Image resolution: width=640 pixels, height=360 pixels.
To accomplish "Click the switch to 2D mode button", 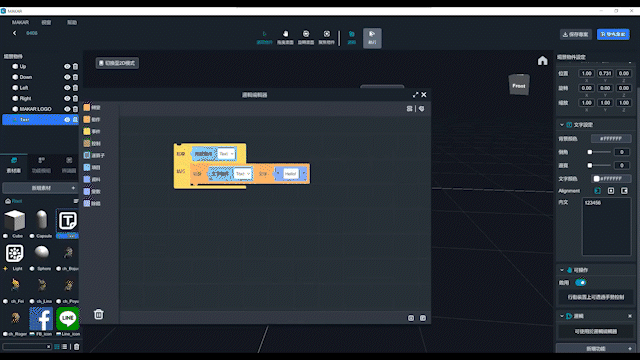I will [117, 63].
